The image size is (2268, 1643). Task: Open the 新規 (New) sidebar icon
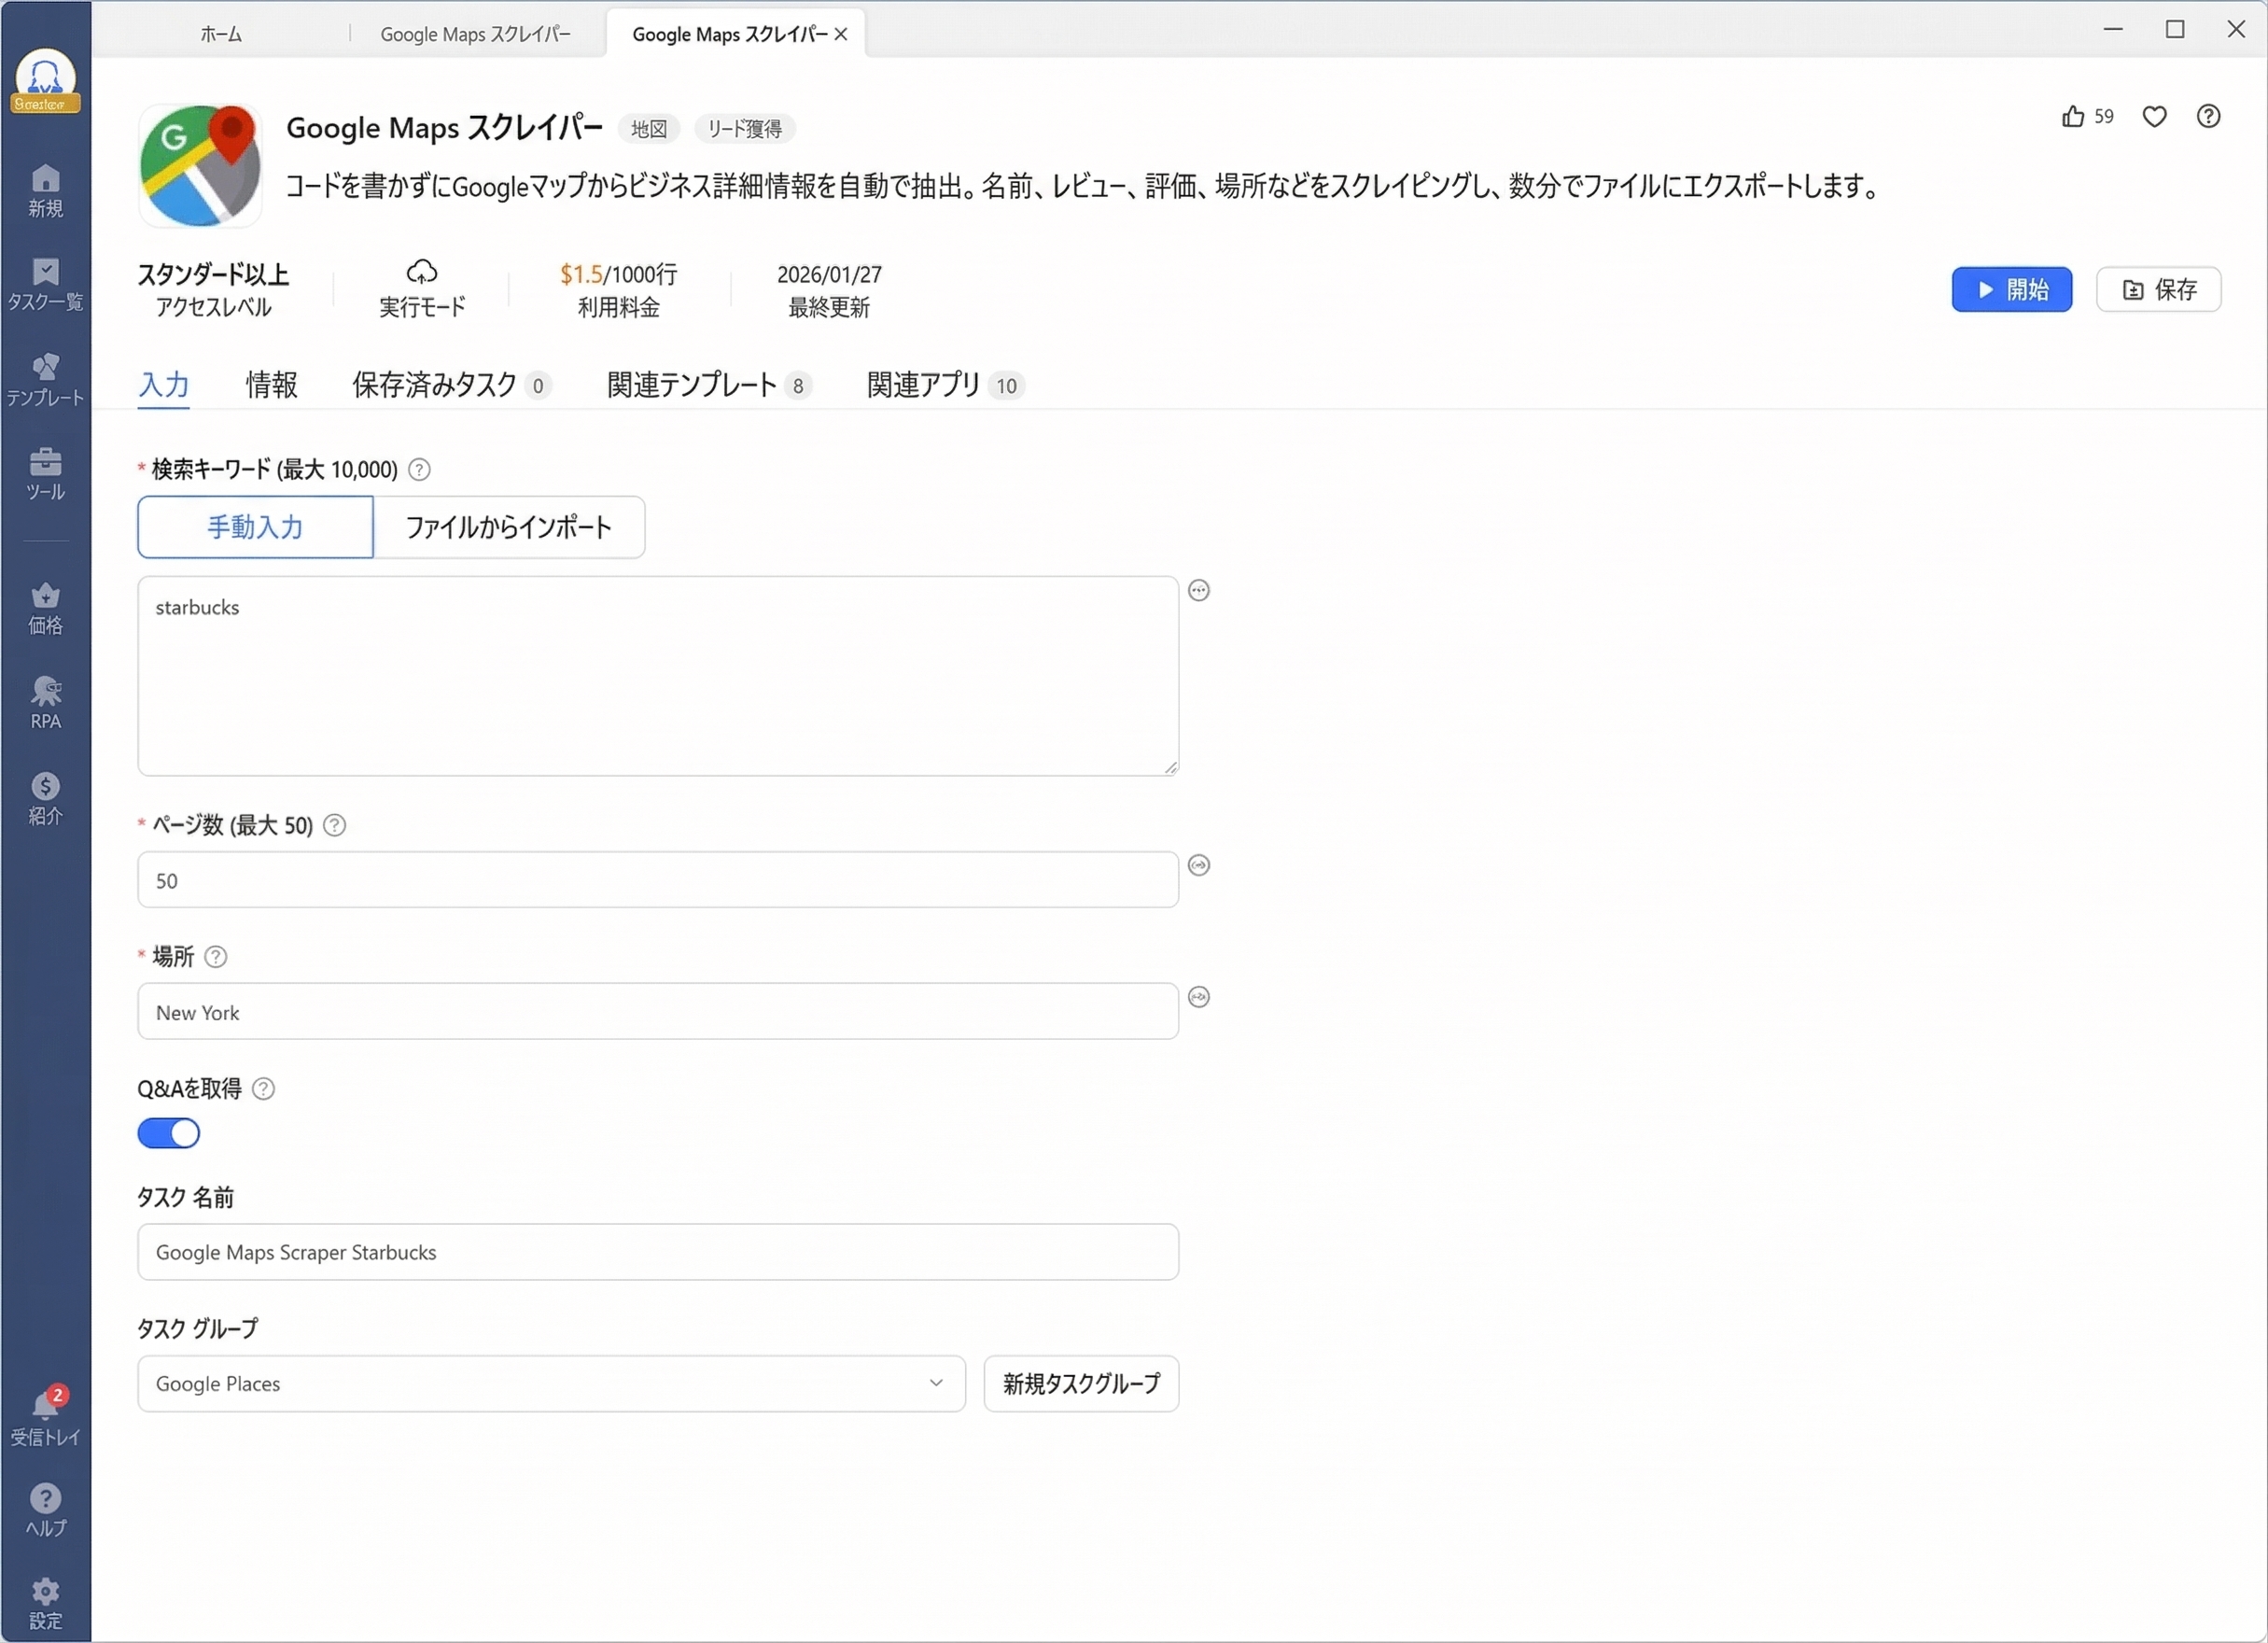(x=45, y=190)
